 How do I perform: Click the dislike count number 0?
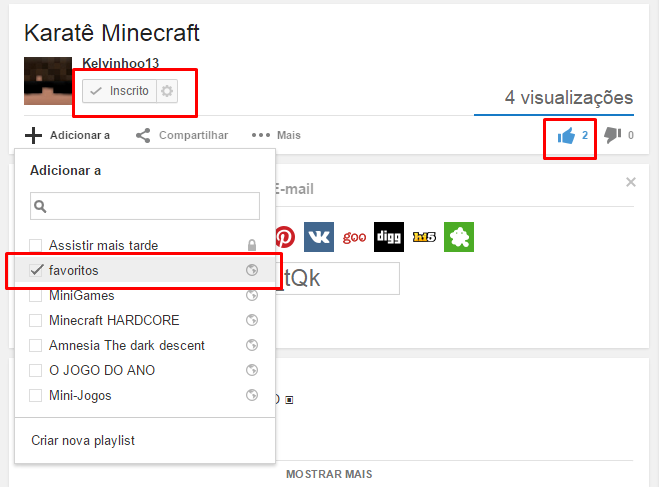pos(631,135)
